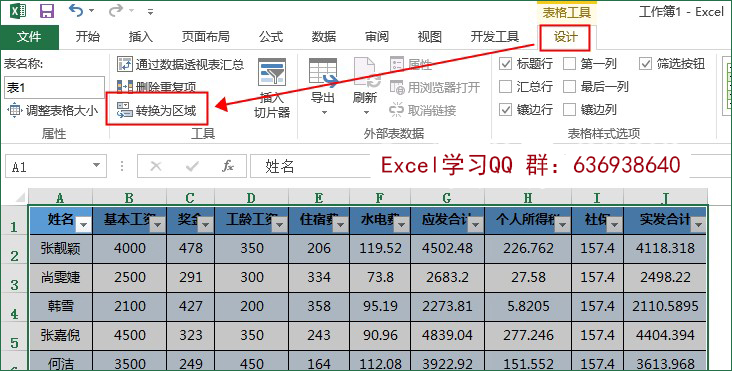Open the 个人所得税 column filter dropdown
The image size is (732, 371).
click(563, 225)
